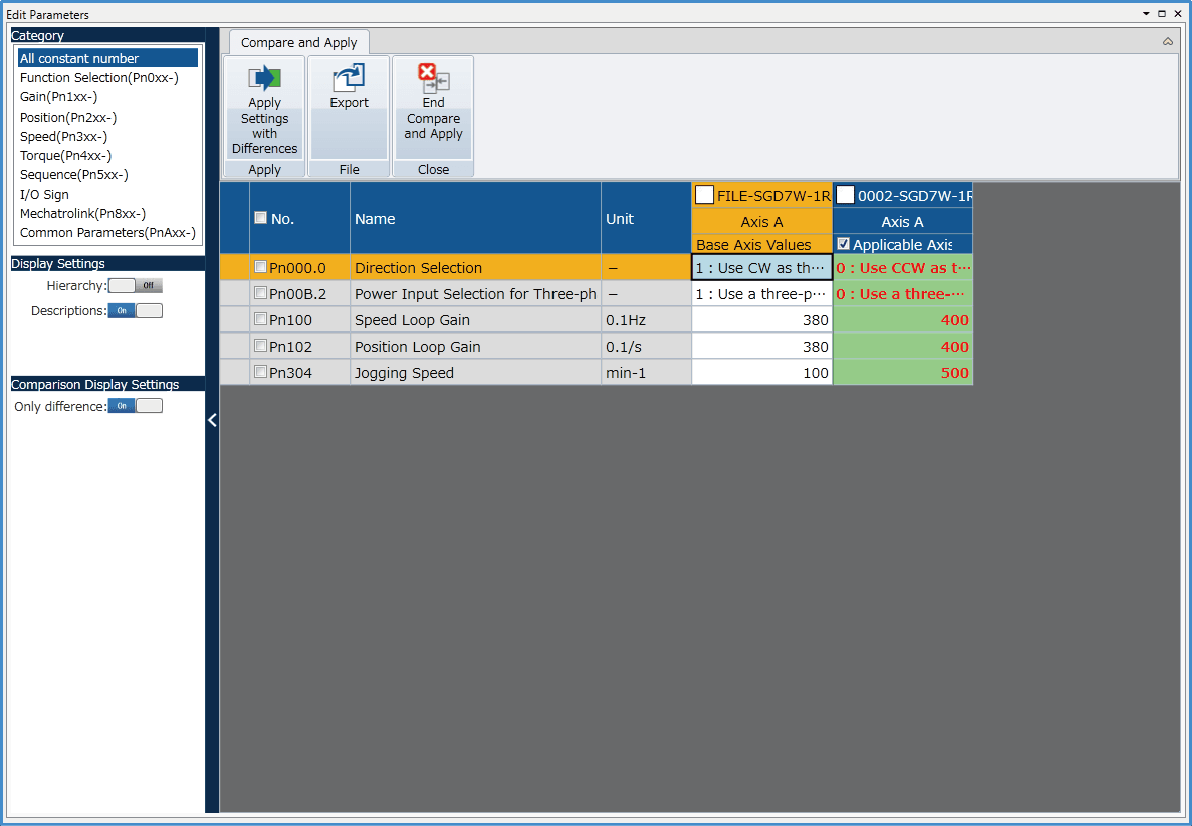
Task: Select the Mechatrolink(Pn8xx-) category
Action: click(x=83, y=213)
